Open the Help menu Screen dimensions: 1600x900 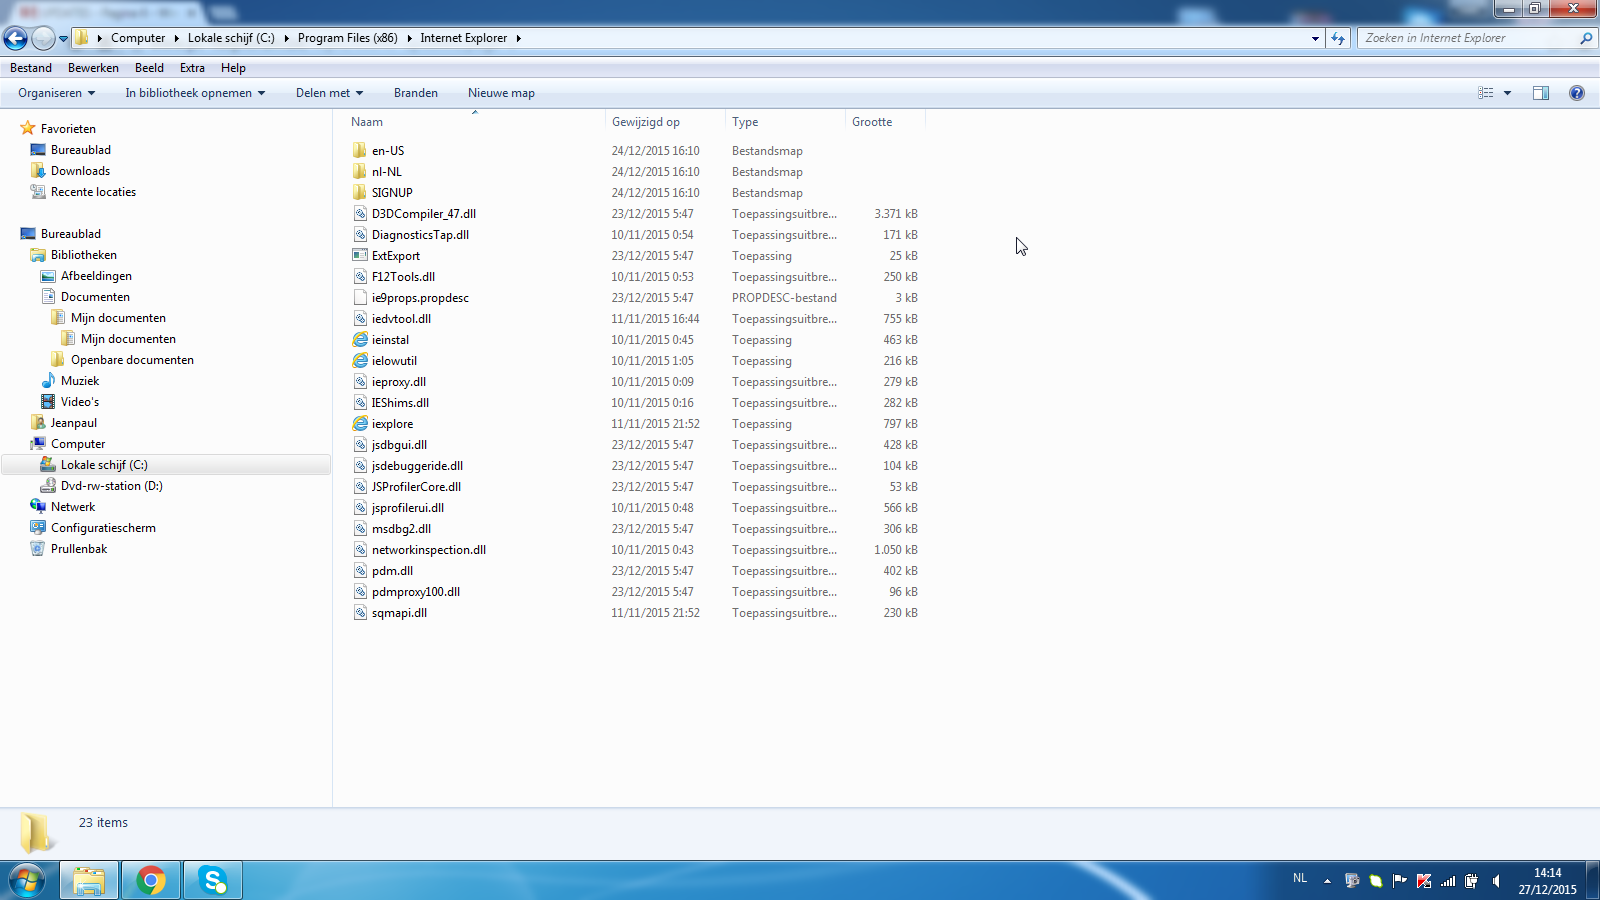point(233,68)
